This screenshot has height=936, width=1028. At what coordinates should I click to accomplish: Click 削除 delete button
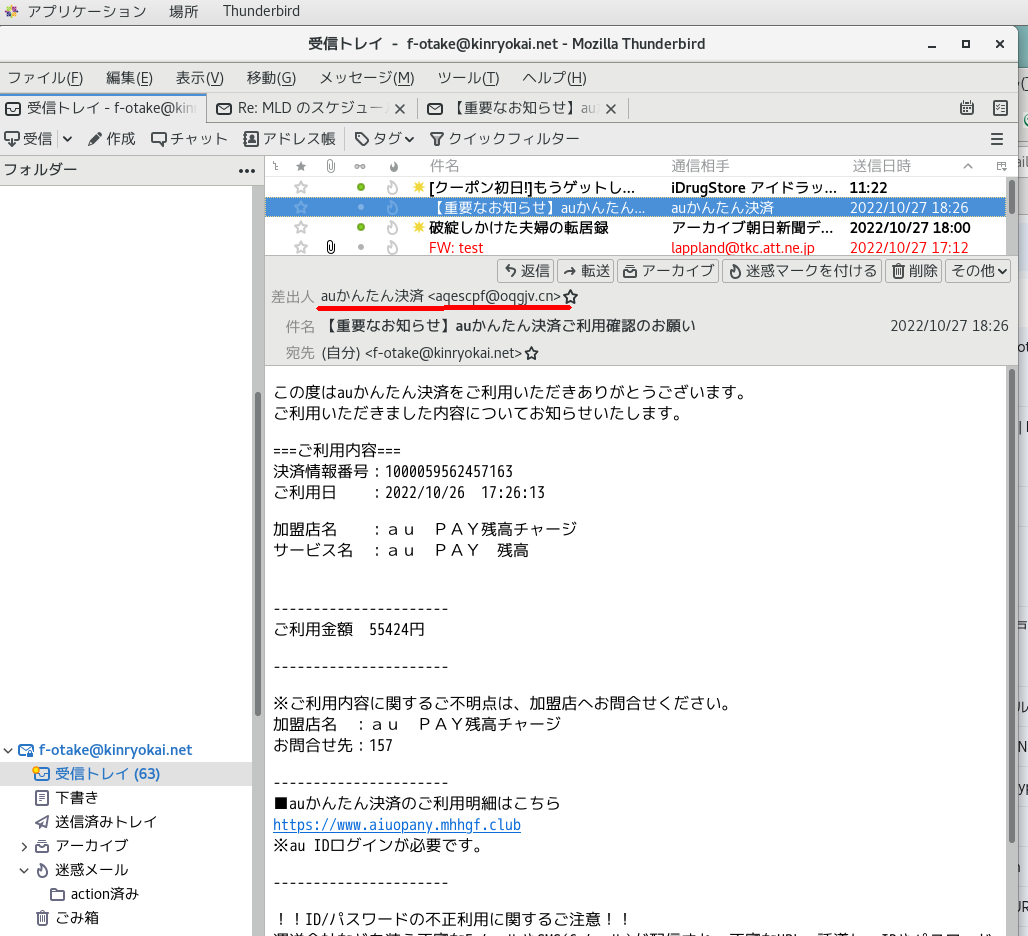point(914,271)
